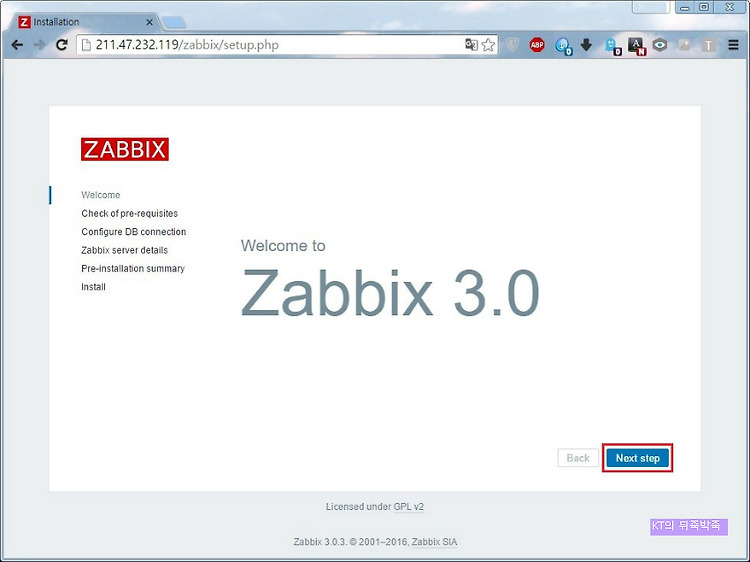Click the grey T extension icon
This screenshot has height=562, width=750.
pos(708,45)
